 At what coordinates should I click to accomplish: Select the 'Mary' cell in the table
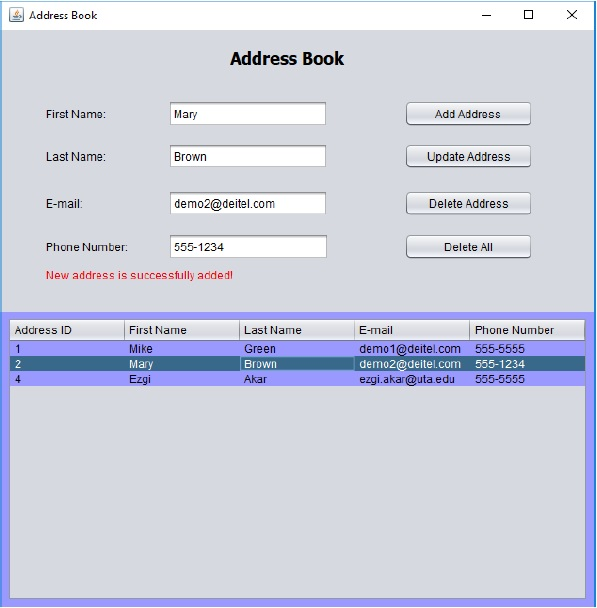[182, 364]
